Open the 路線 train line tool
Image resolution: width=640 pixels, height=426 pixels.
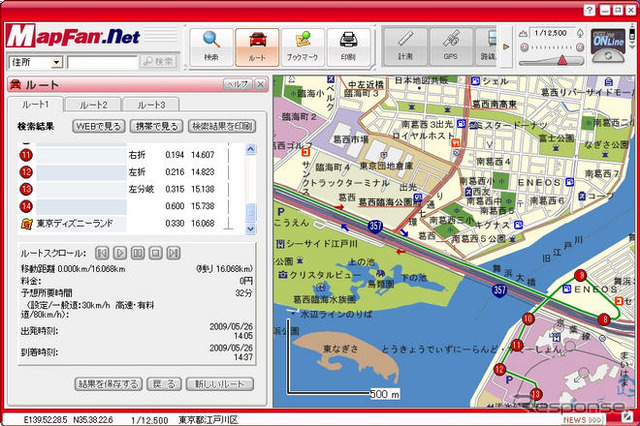(487, 47)
